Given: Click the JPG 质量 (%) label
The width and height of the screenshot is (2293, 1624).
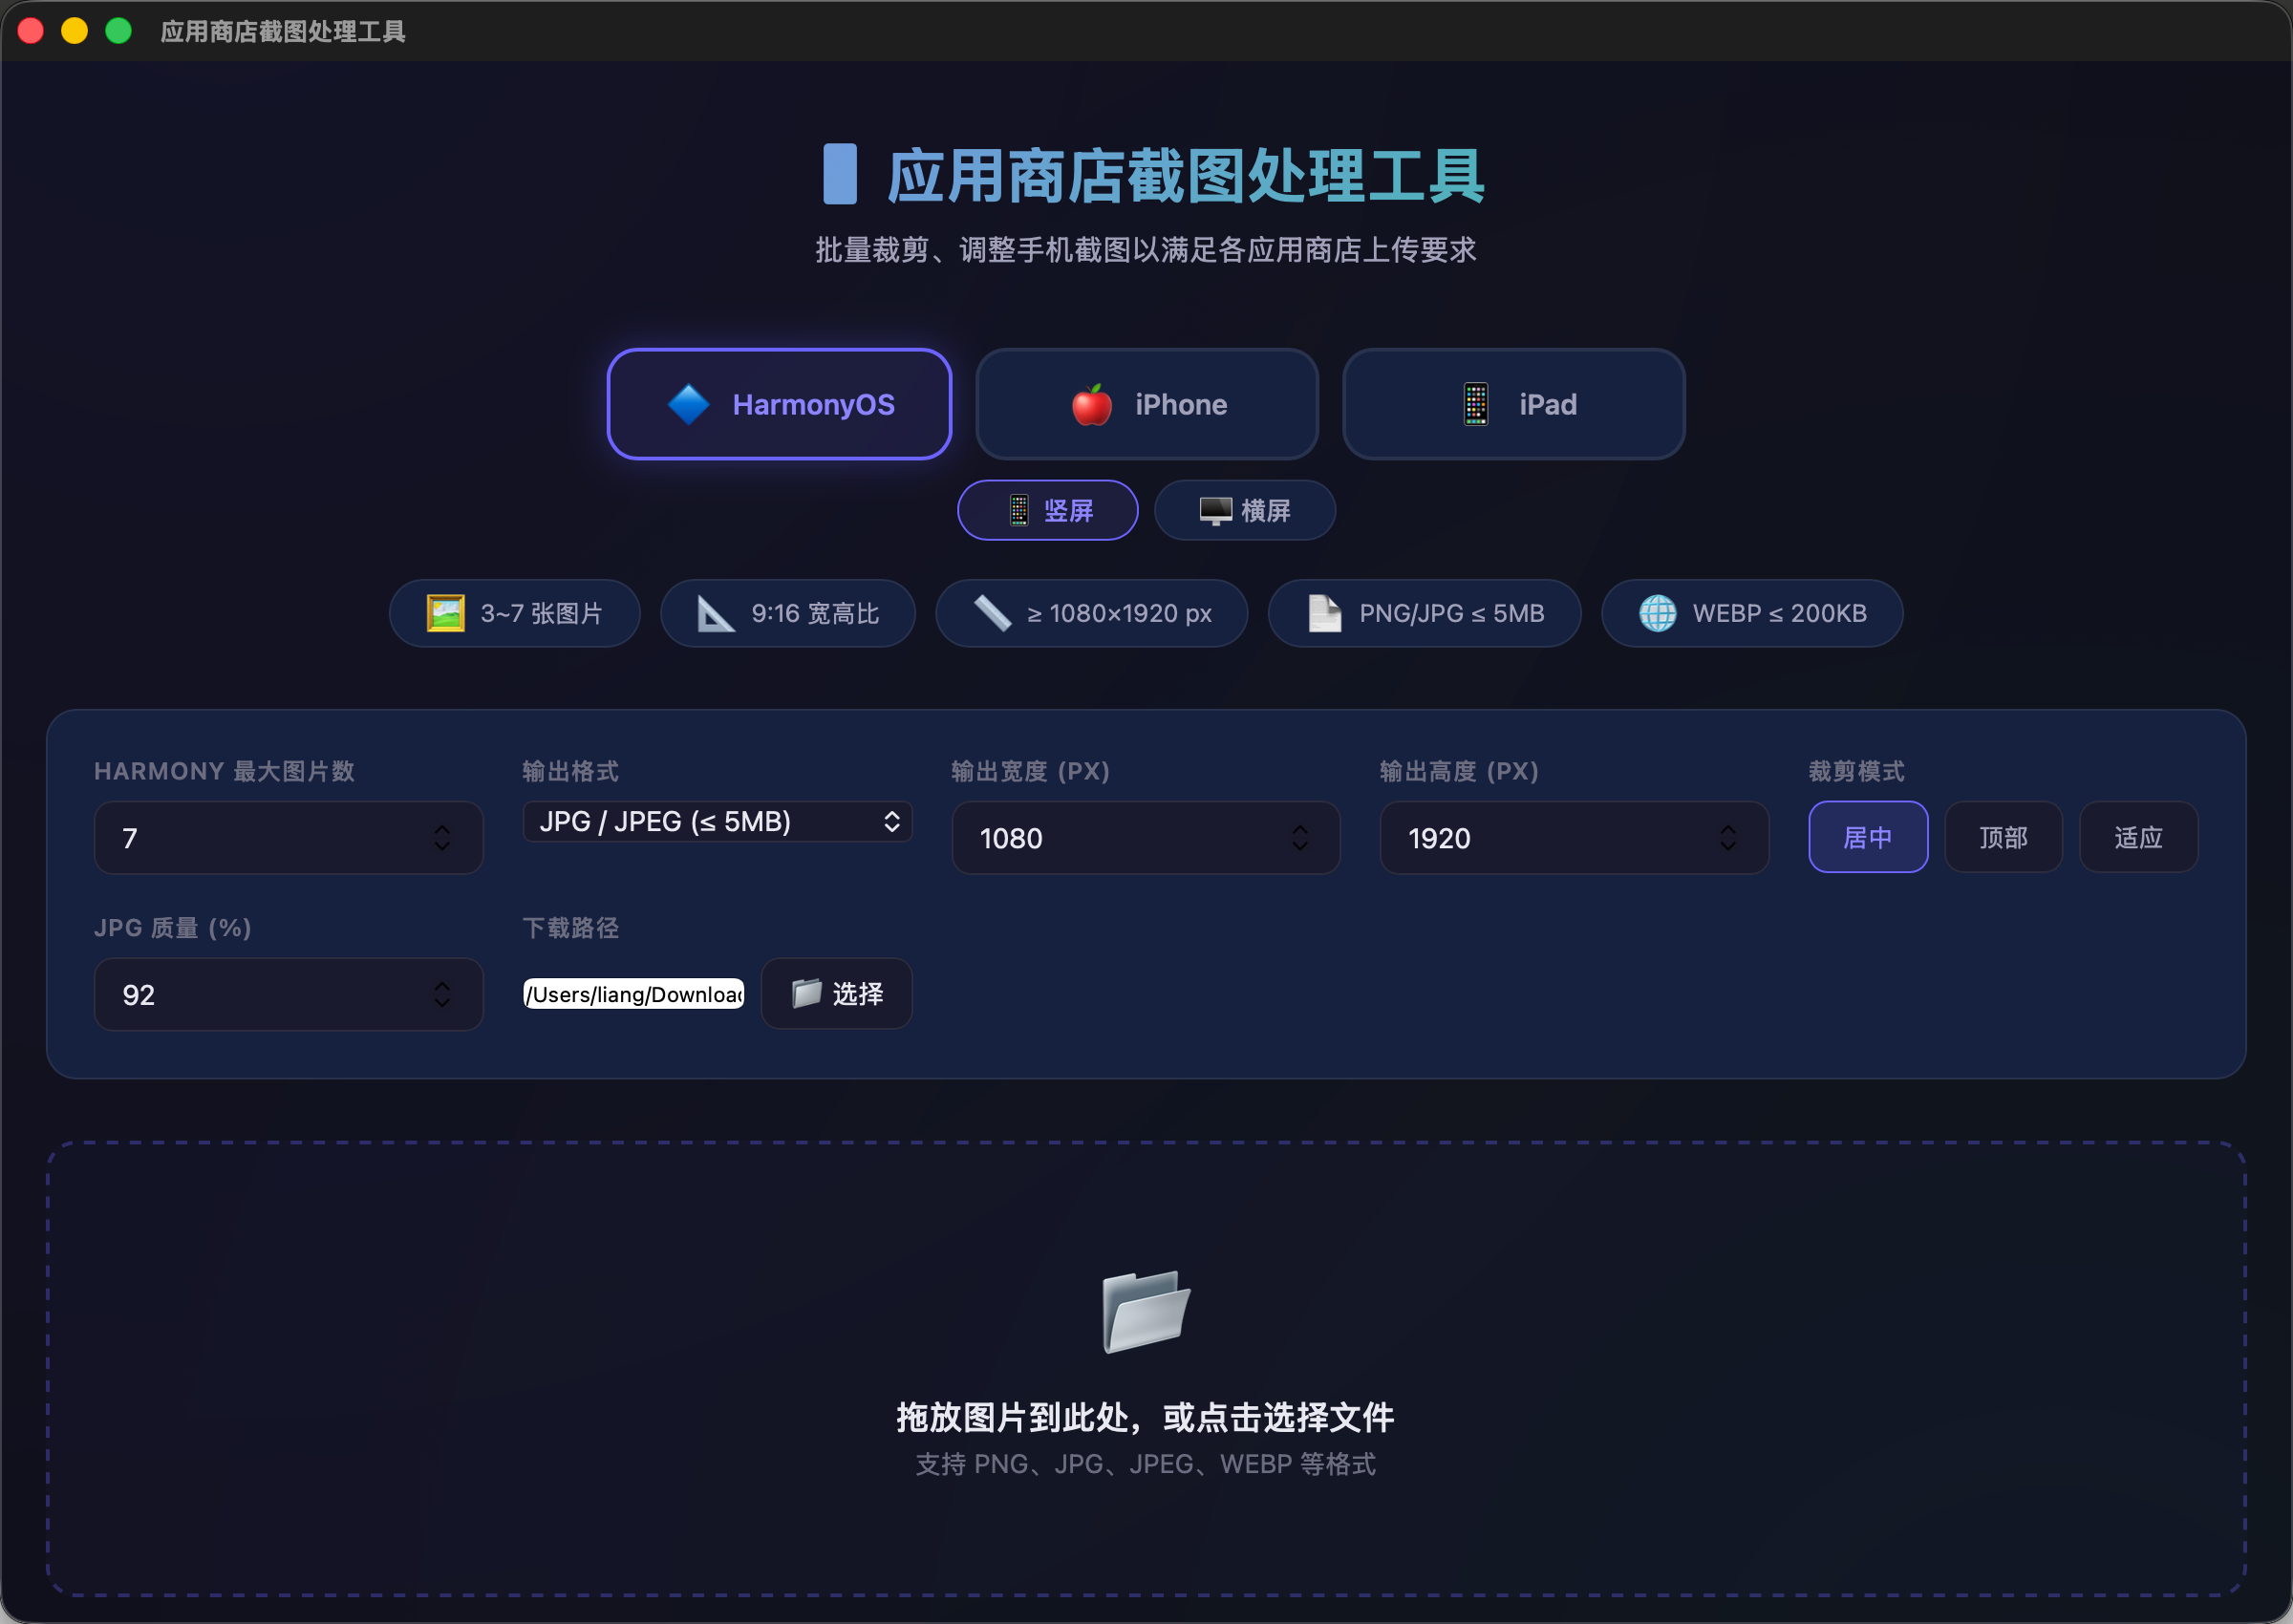Looking at the screenshot, I should pyautogui.click(x=173, y=928).
